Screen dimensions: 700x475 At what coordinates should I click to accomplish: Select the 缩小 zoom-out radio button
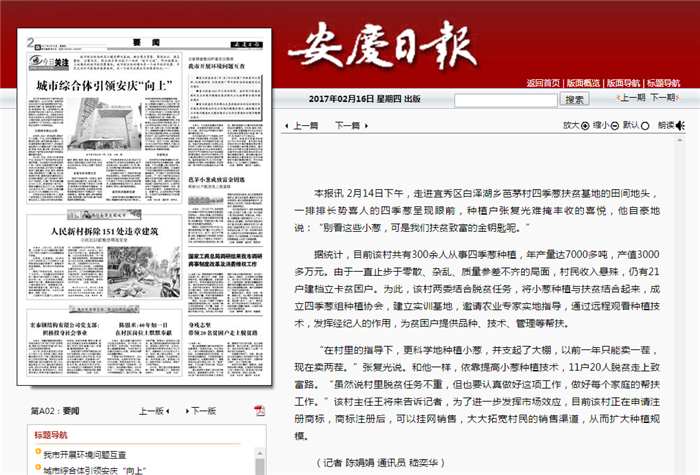pyautogui.click(x=615, y=126)
